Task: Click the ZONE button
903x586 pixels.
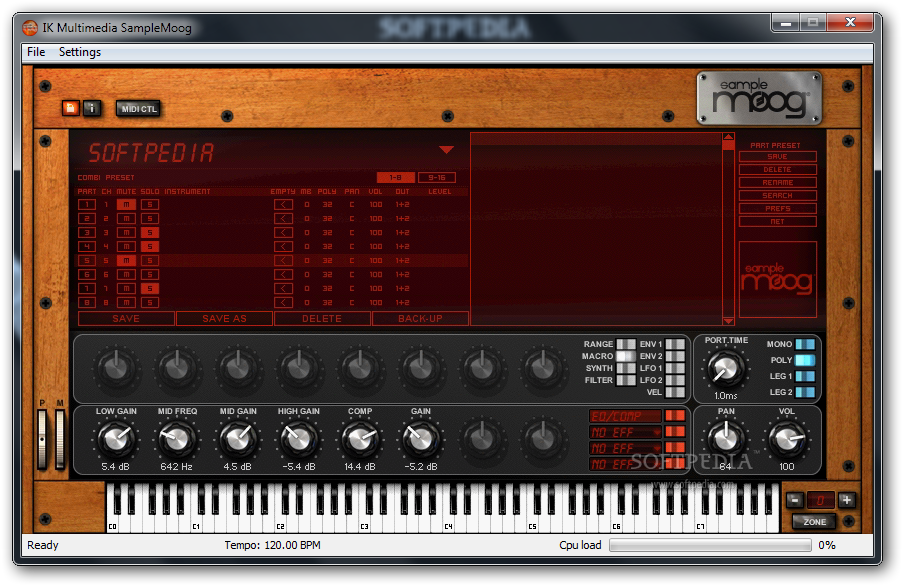Action: pyautogui.click(x=814, y=522)
